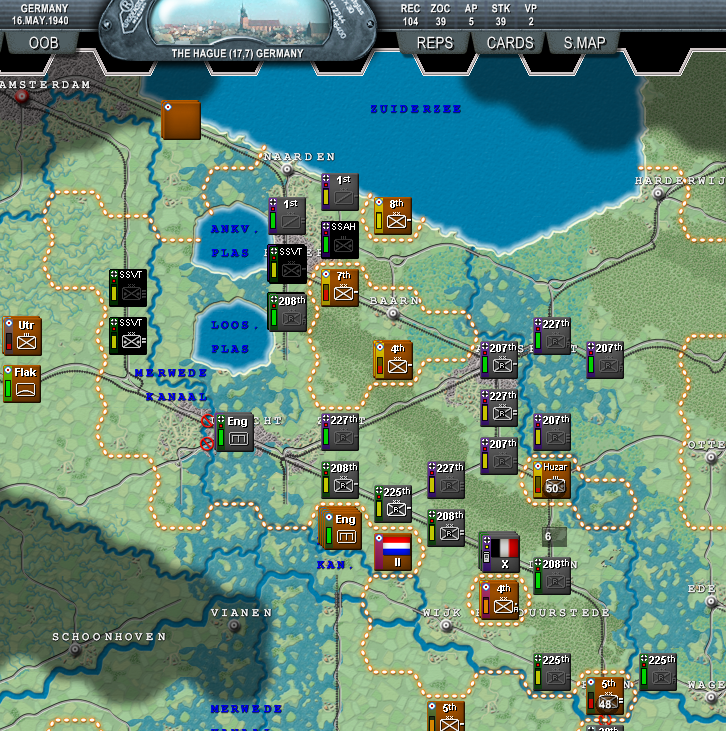
Task: Click the ZOC value 39
Action: tap(440, 21)
